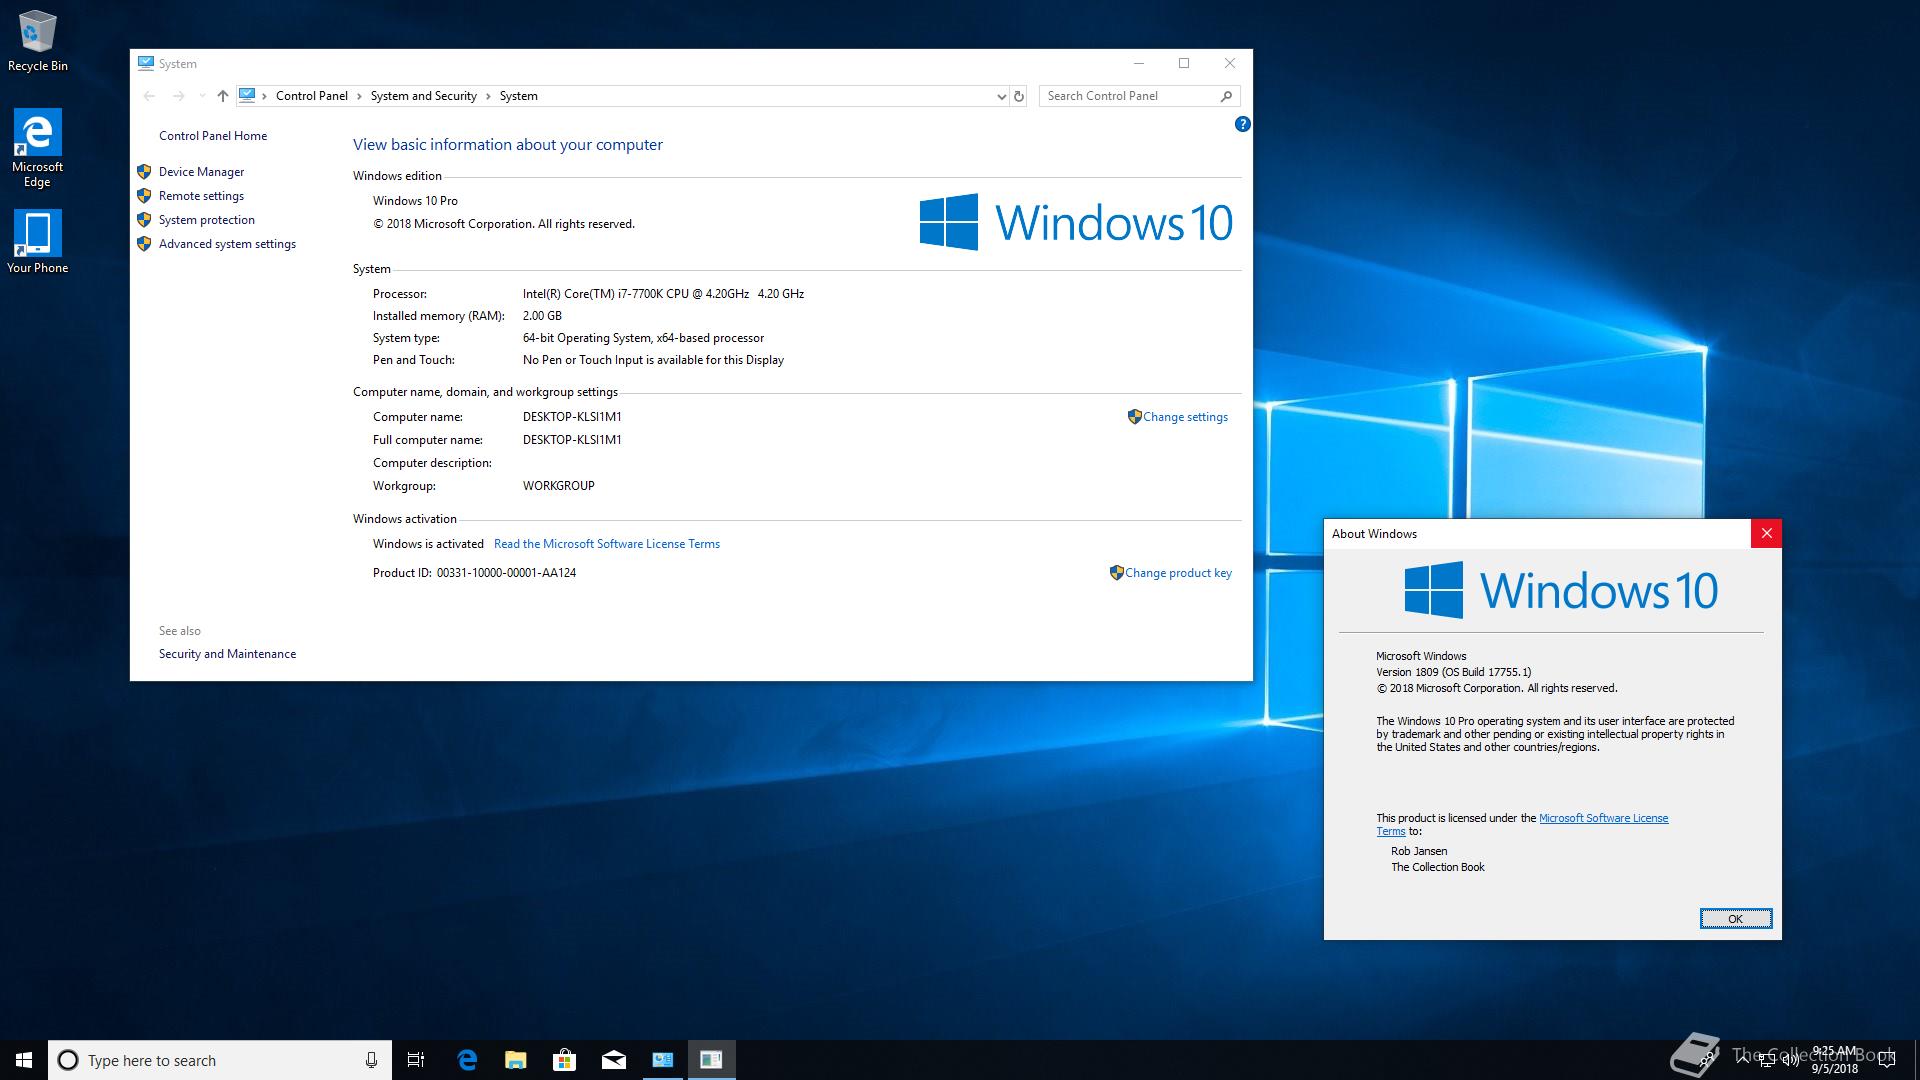Screen dimensions: 1920x1080
Task: Click the forward navigation arrow
Action: click(178, 96)
